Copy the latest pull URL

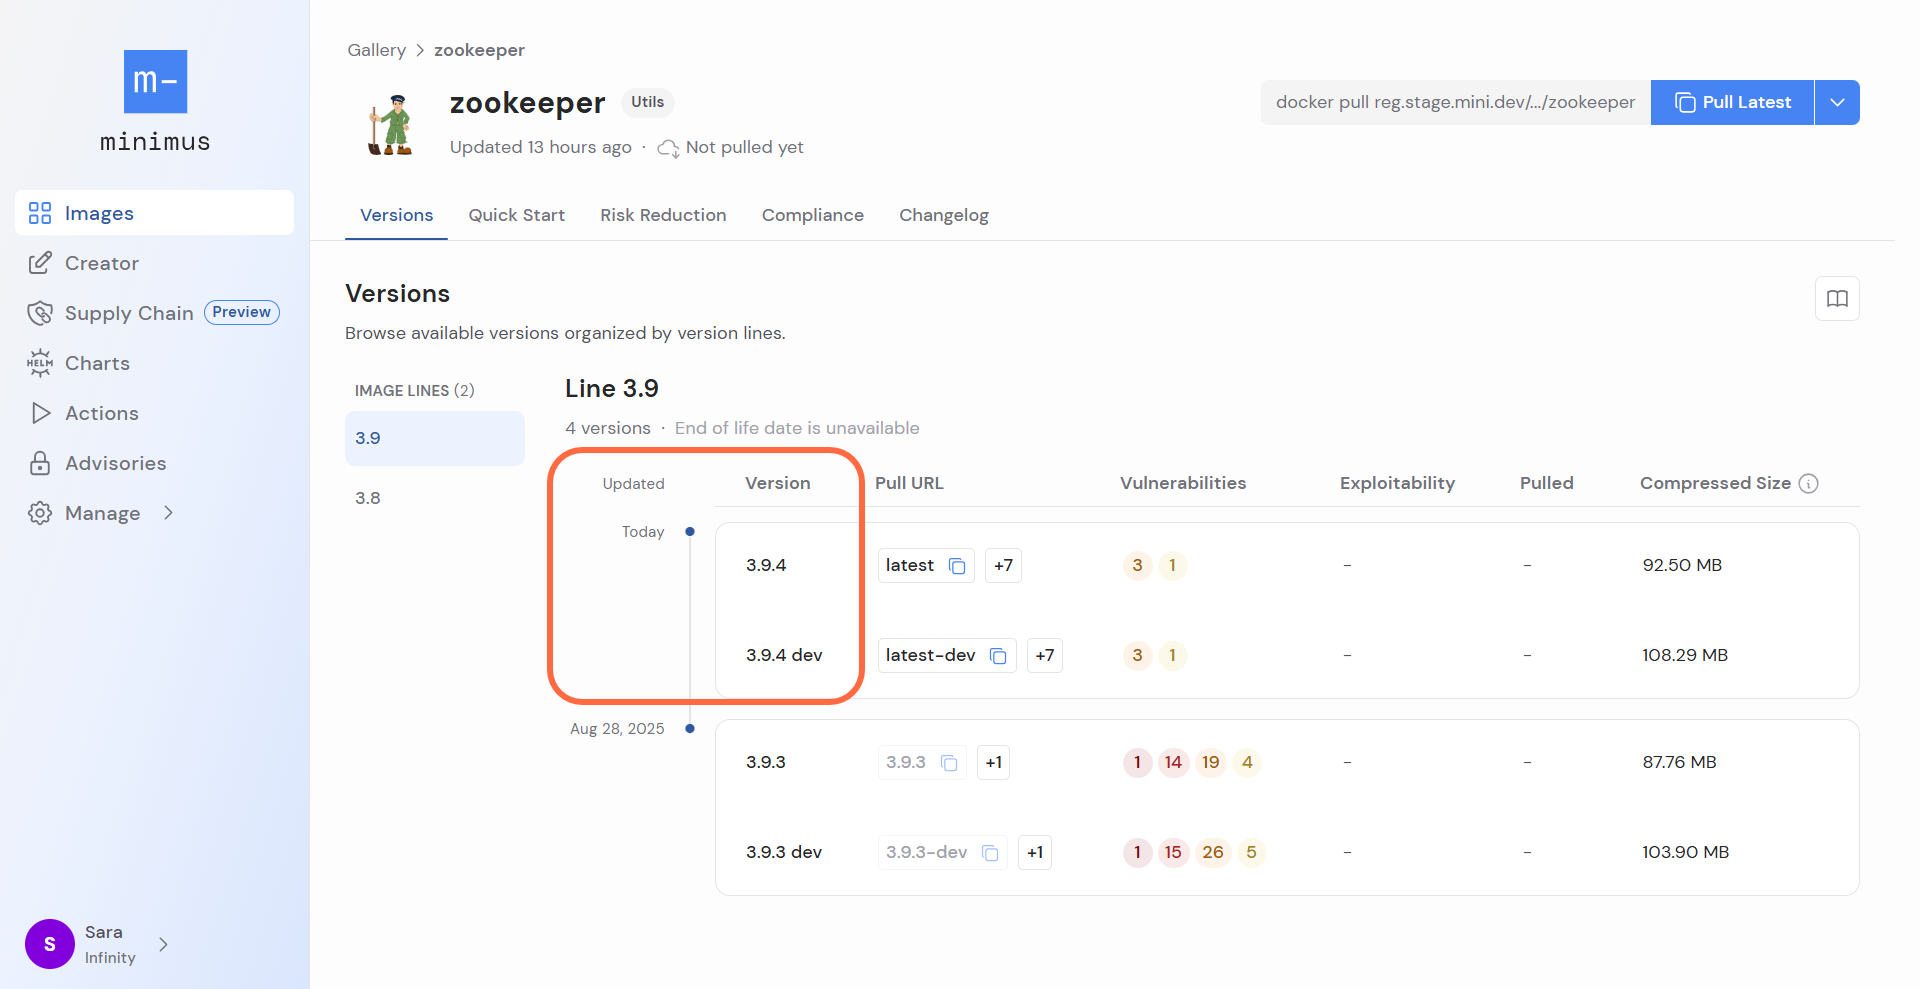[957, 566]
